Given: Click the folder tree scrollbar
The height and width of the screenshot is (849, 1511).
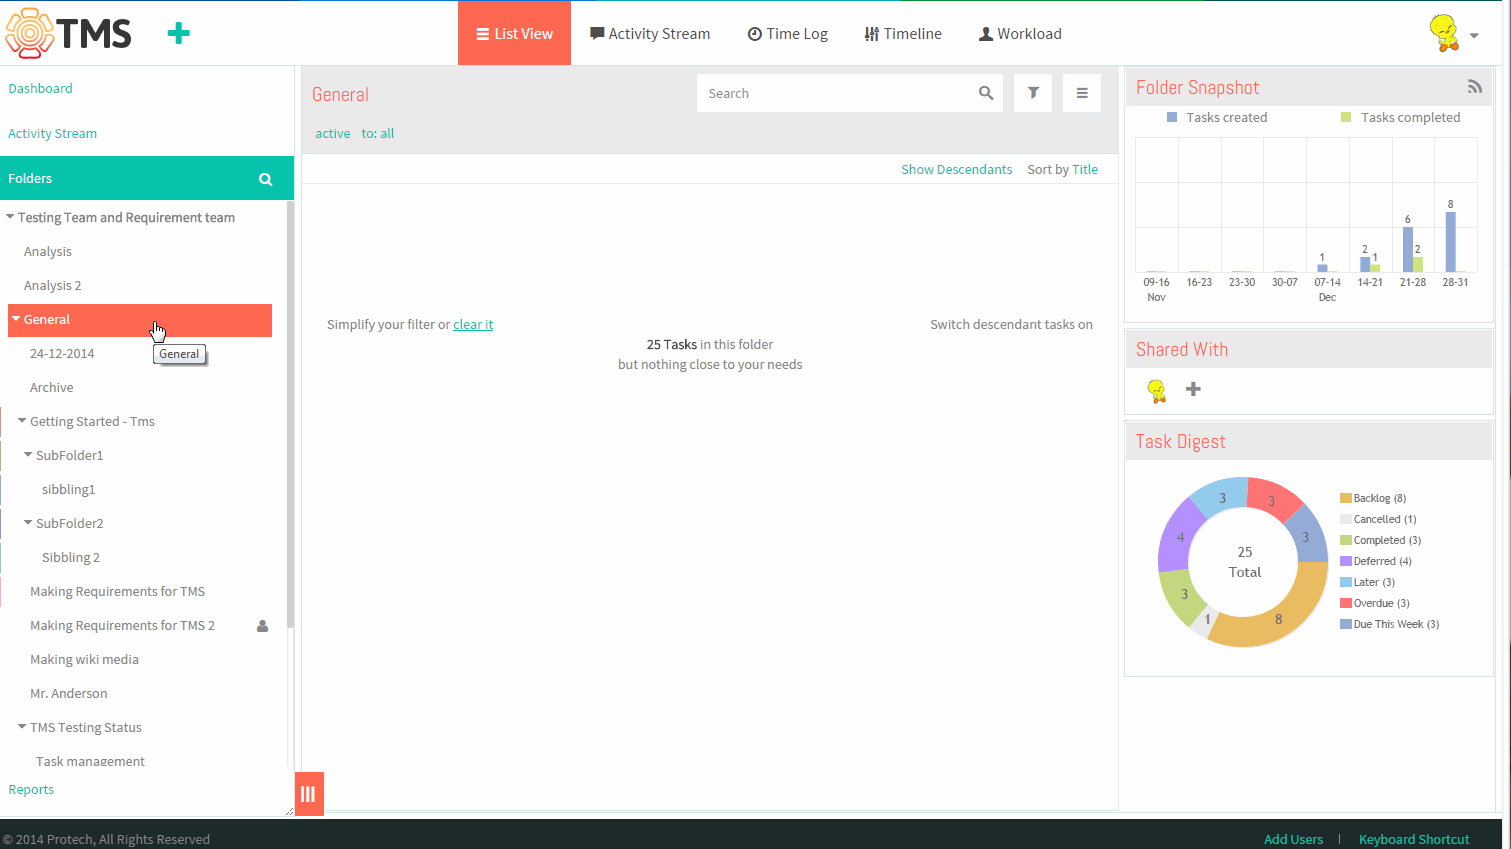Looking at the screenshot, I should point(290,414).
